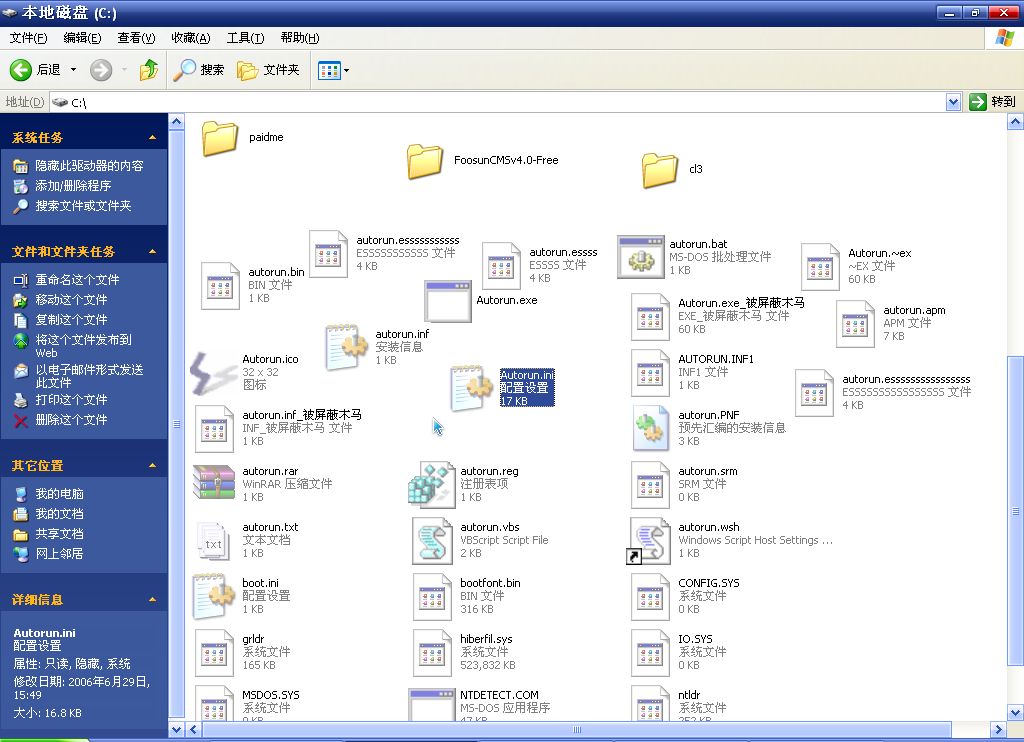Collapse the 文件和文件夹任务 panel

(x=152, y=251)
